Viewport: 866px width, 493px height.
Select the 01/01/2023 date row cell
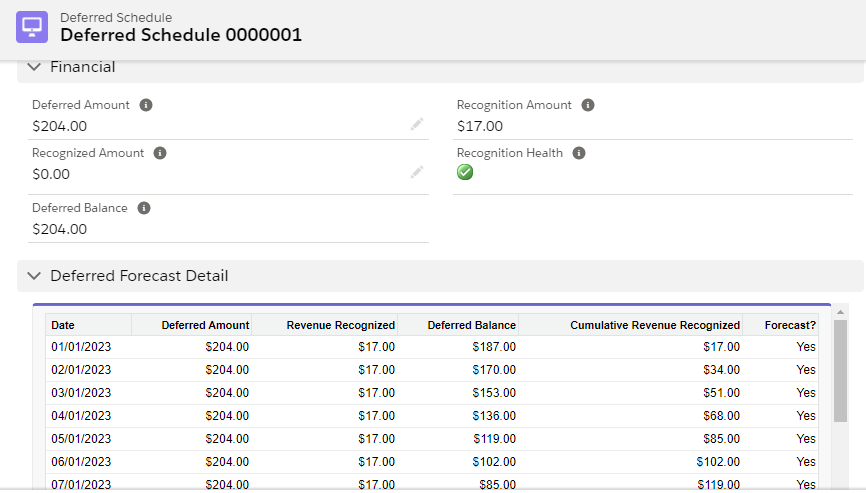(x=81, y=347)
